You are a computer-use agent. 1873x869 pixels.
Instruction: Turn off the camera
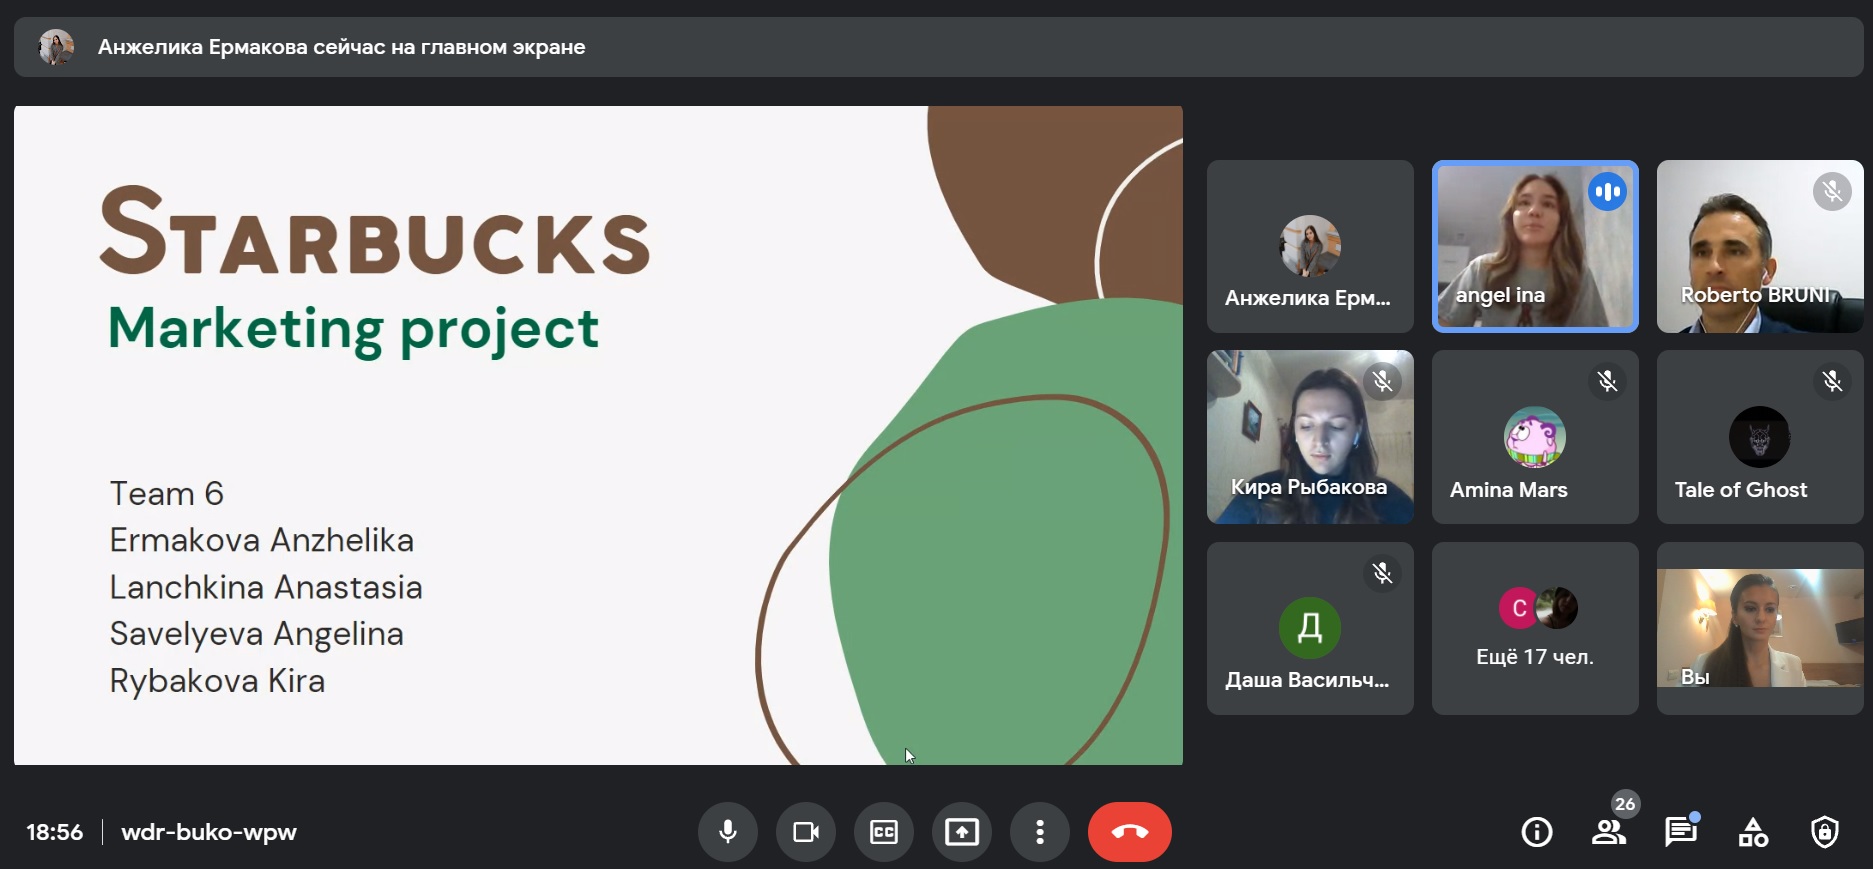click(x=806, y=832)
